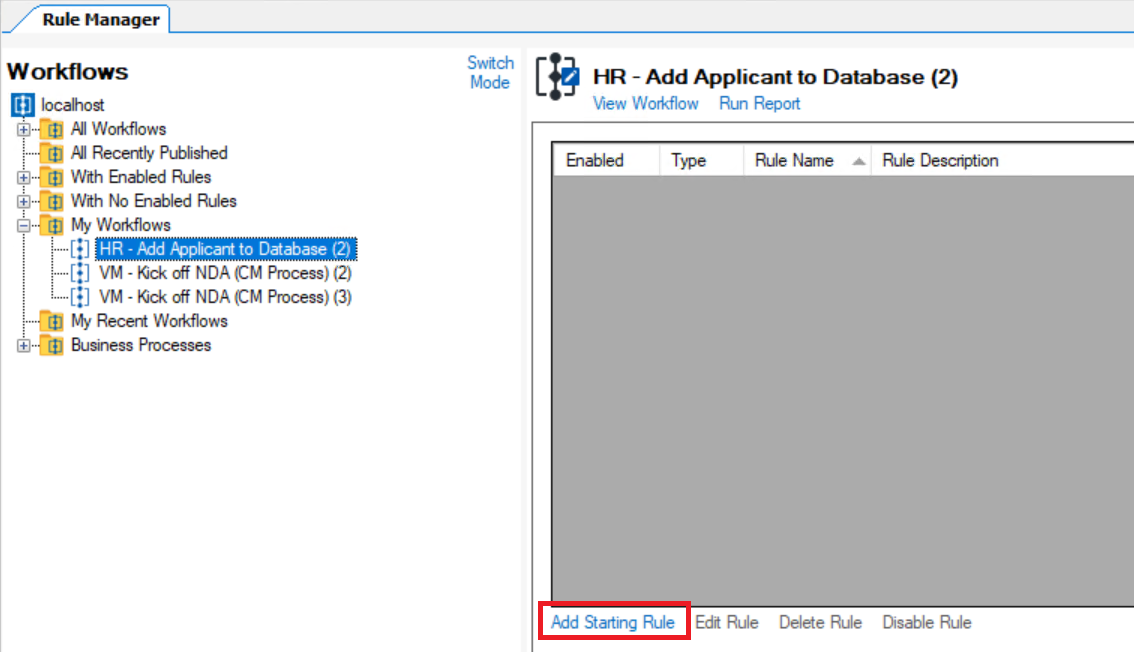The width and height of the screenshot is (1134, 652).
Task: Click workflow icon for VM - Kick off NDA (3)
Action: (81, 297)
